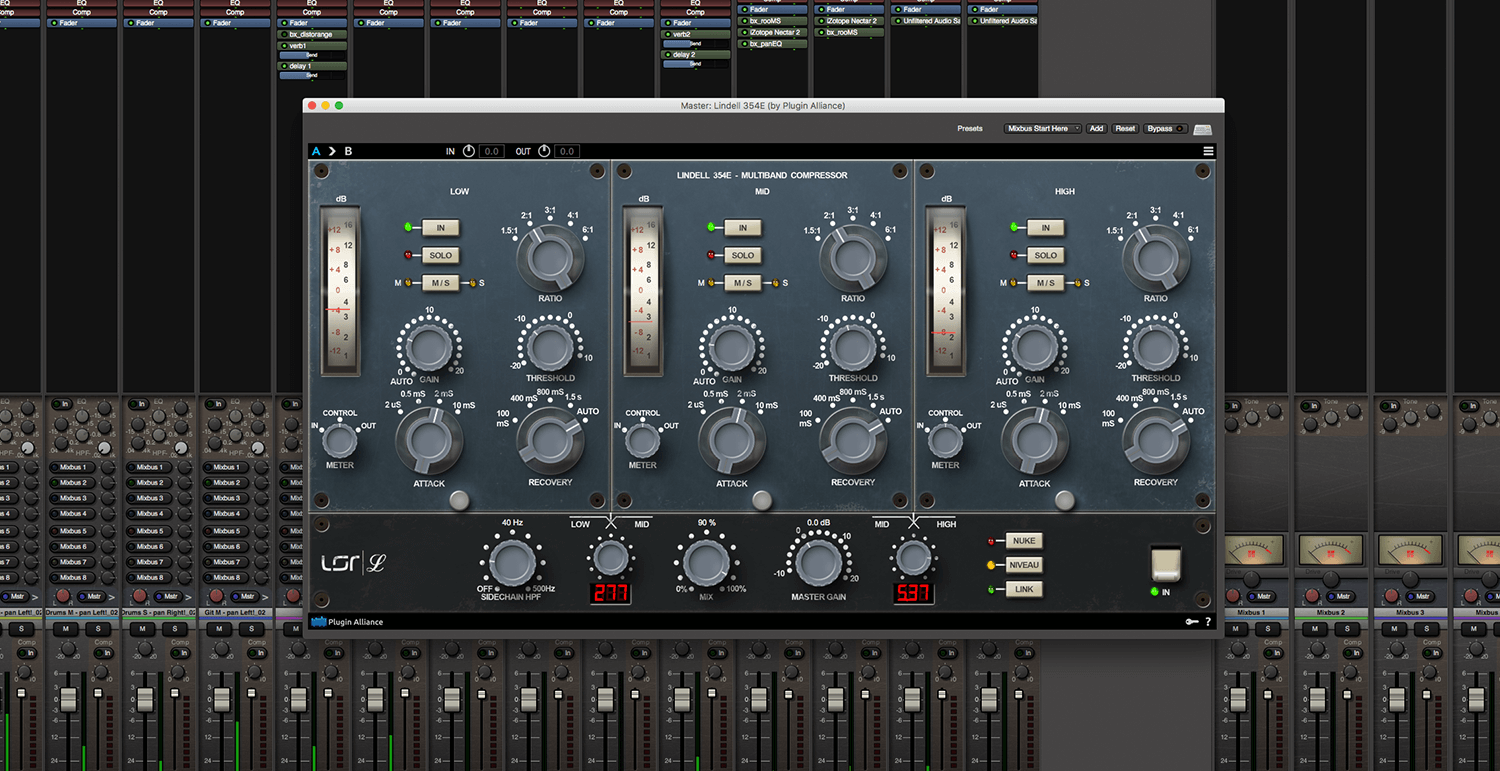The image size is (1500, 771).
Task: Solo the MID band
Action: pyautogui.click(x=743, y=255)
